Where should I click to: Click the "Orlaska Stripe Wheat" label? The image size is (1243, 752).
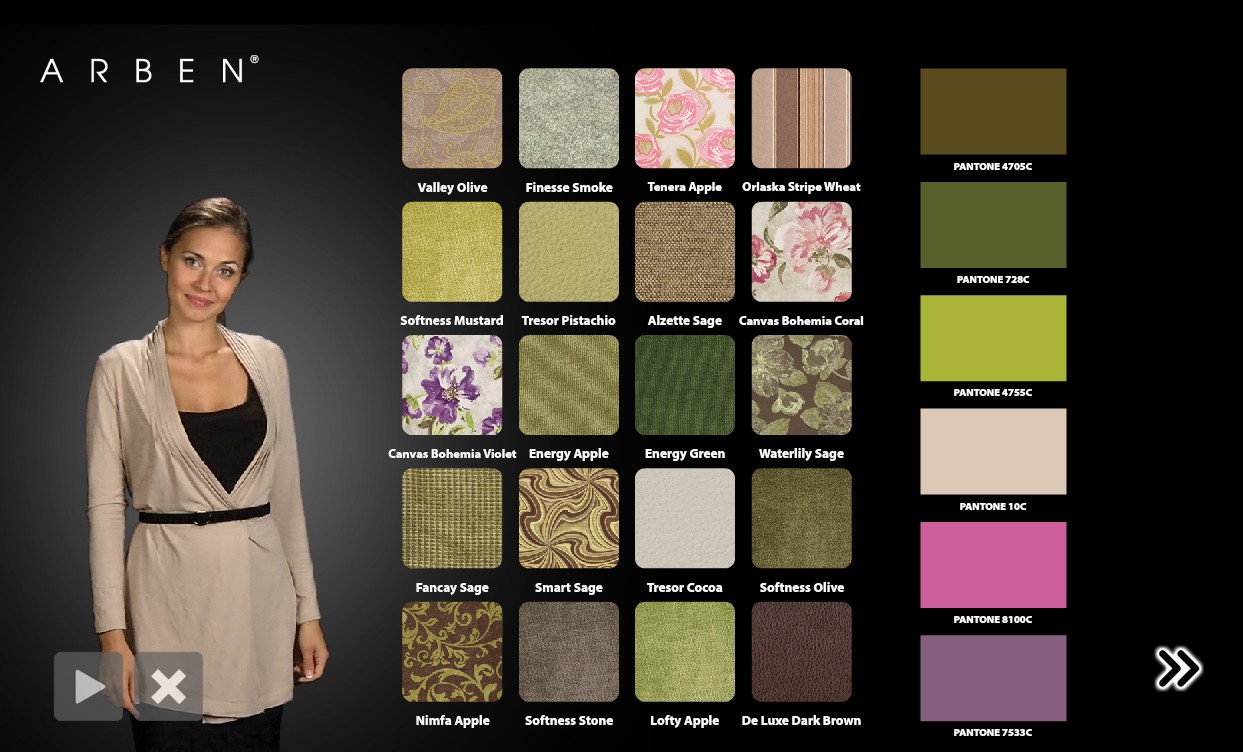802,187
